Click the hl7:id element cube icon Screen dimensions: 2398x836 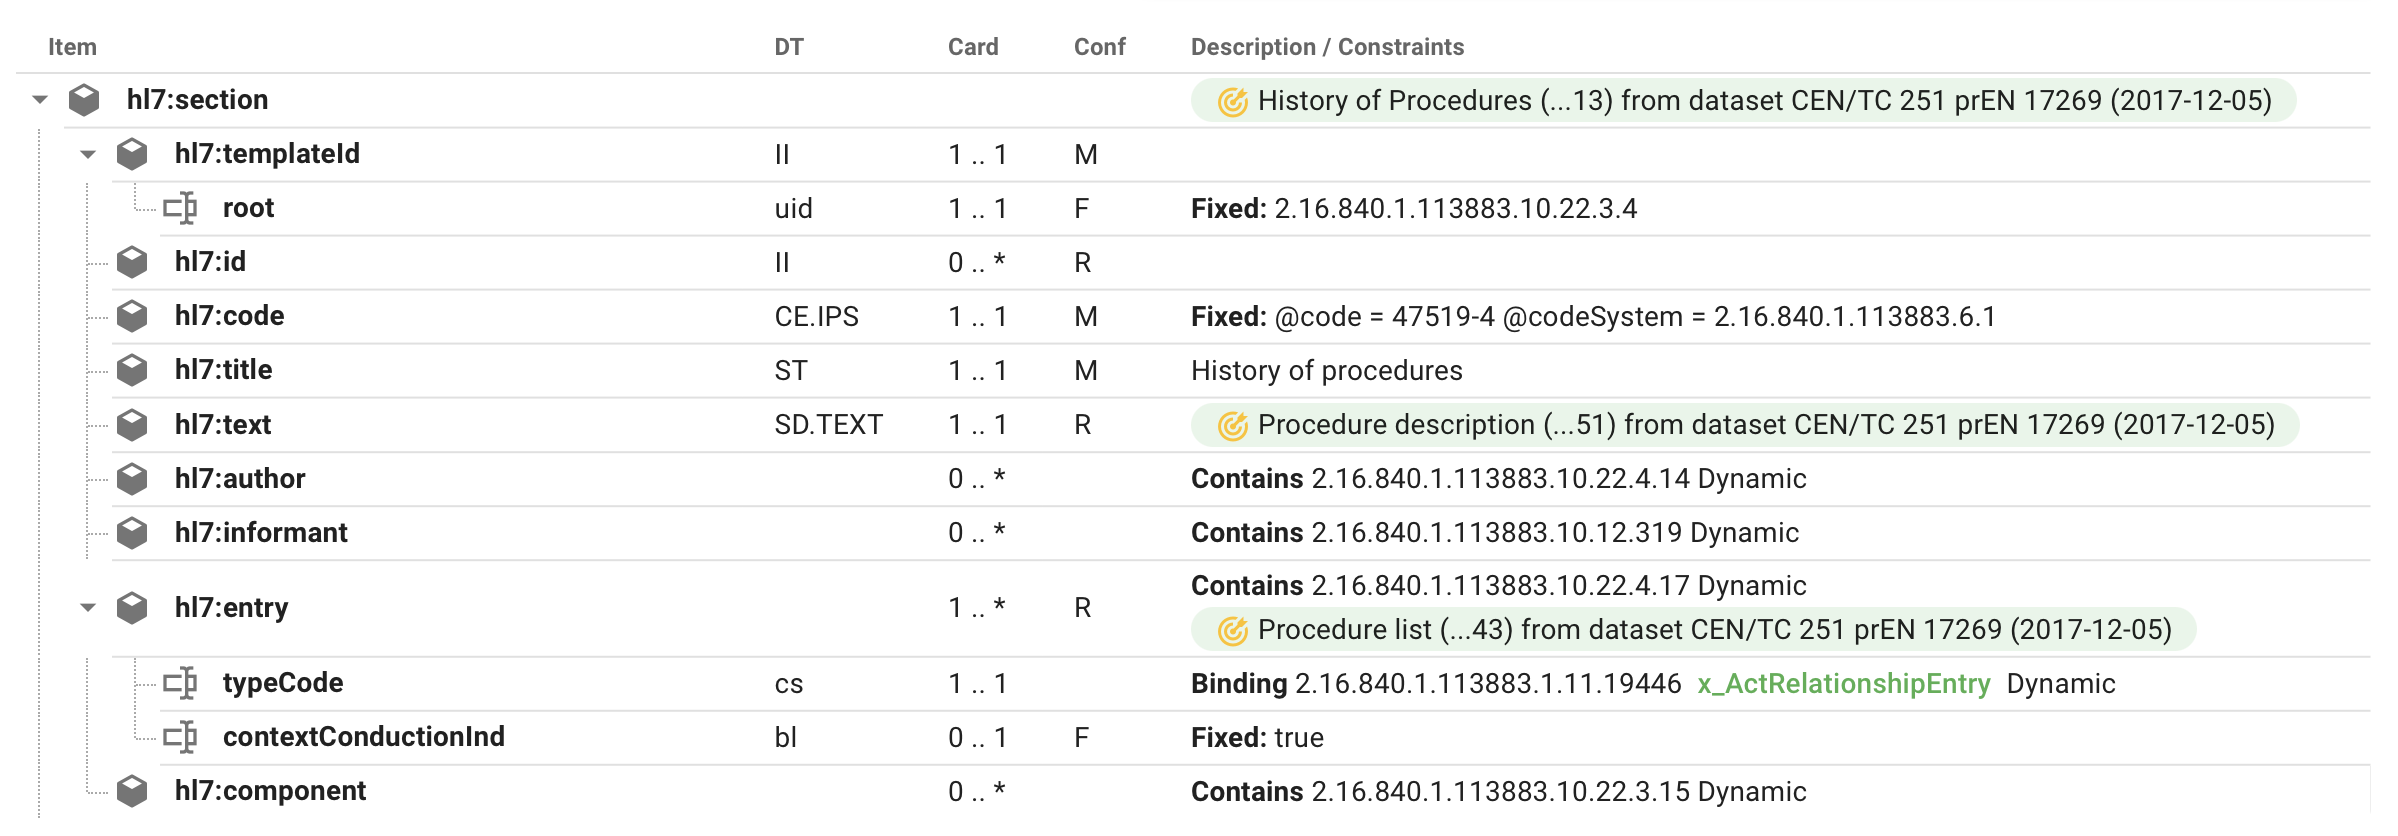tap(132, 262)
